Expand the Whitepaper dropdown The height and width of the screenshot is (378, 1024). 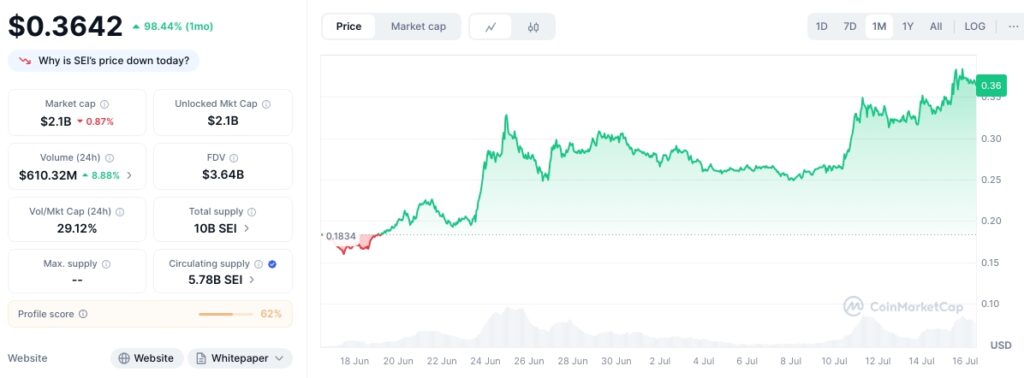(x=240, y=358)
